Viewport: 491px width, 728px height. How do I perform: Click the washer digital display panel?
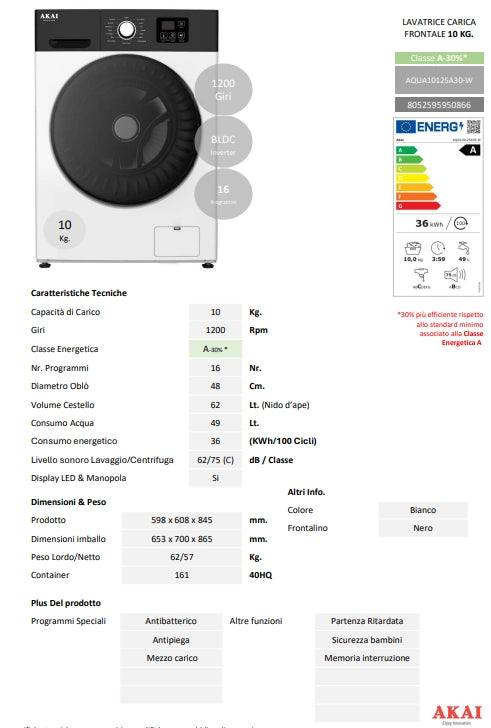coord(172,30)
